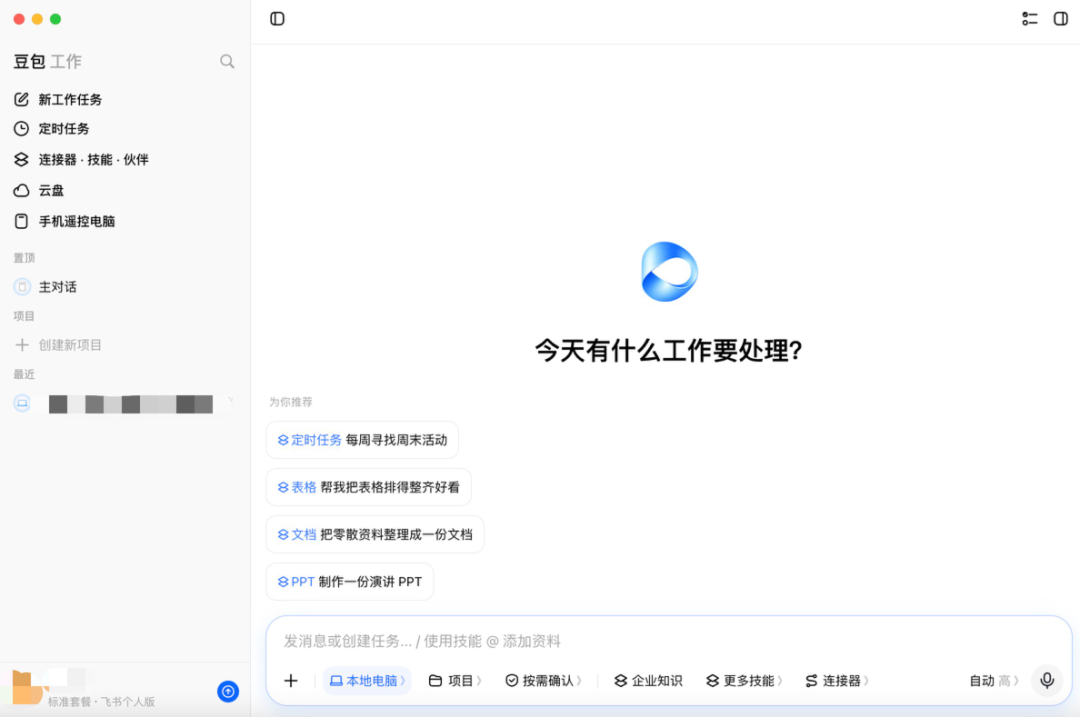
Task: Choose suggestion 每周寻找周末活动
Action: point(362,439)
